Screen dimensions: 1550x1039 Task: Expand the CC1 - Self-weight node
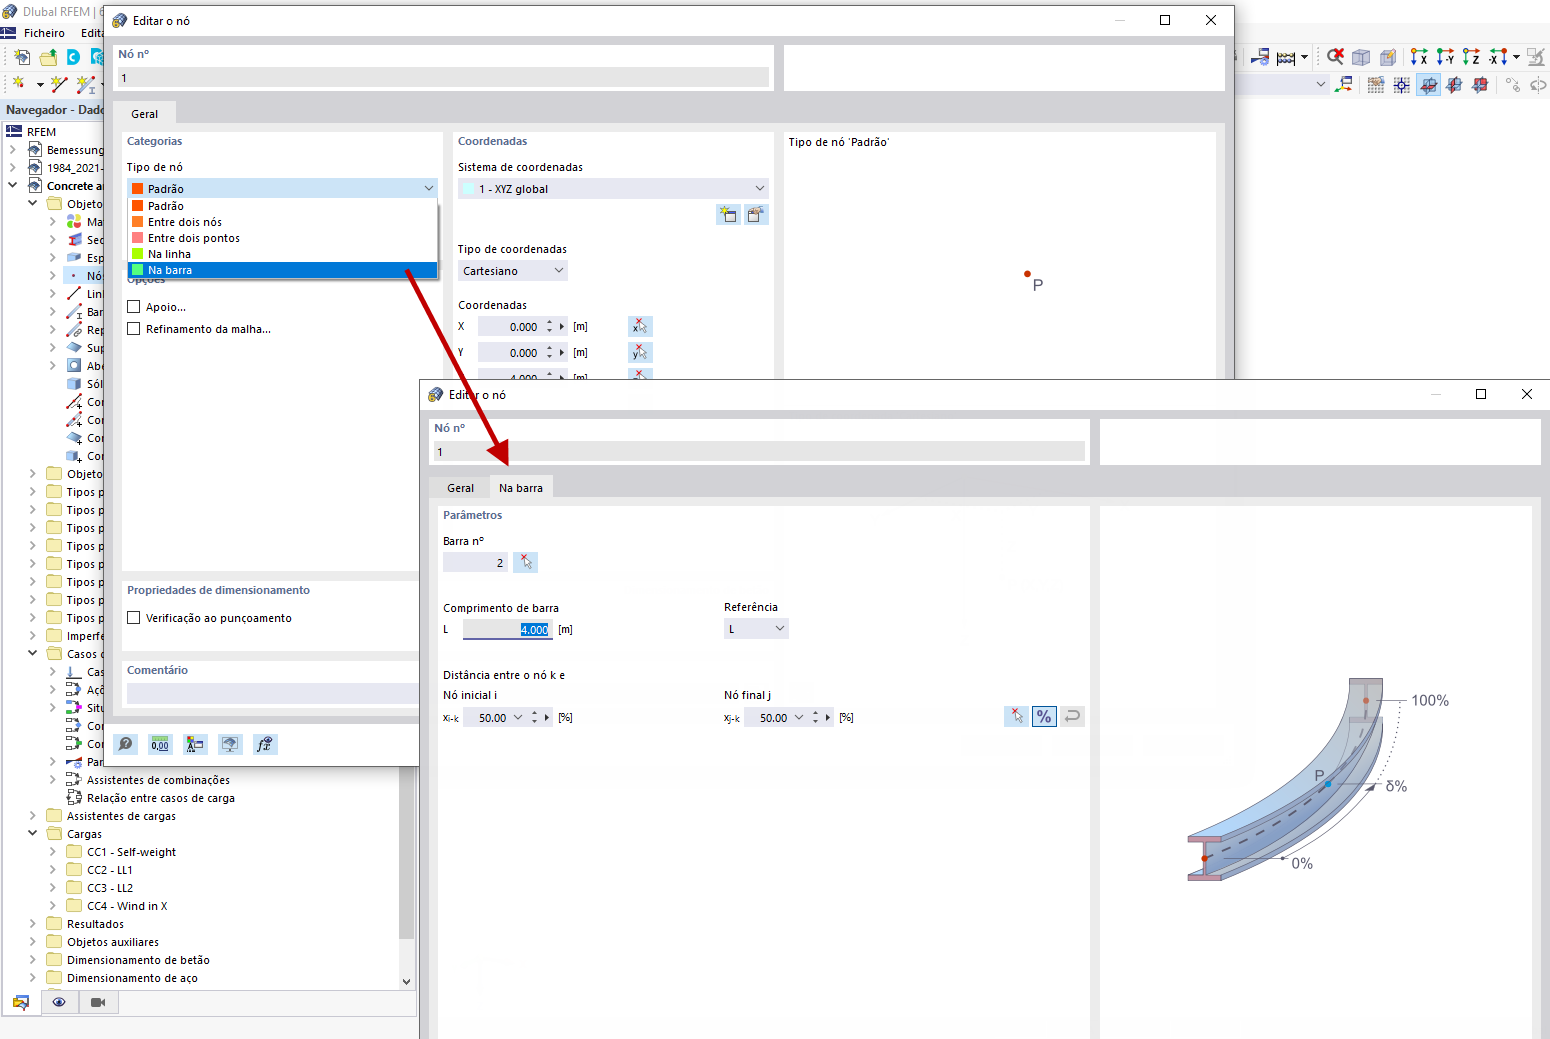coord(53,851)
